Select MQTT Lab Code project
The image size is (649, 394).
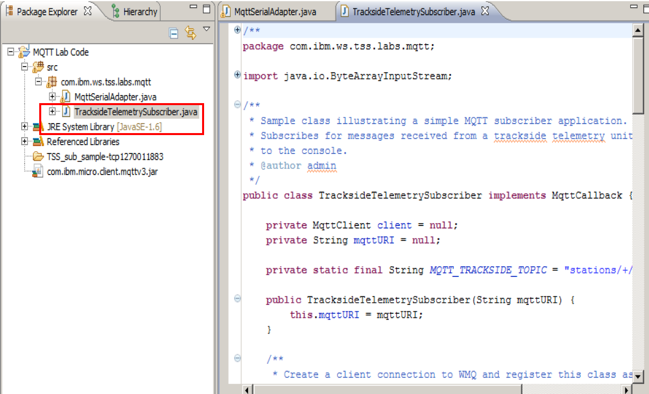point(60,52)
